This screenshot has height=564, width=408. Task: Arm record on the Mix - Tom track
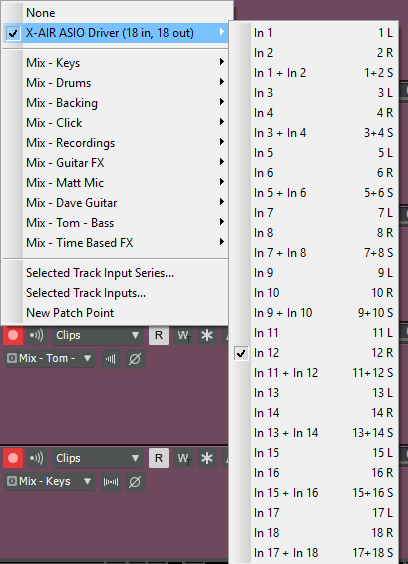tap(13, 335)
